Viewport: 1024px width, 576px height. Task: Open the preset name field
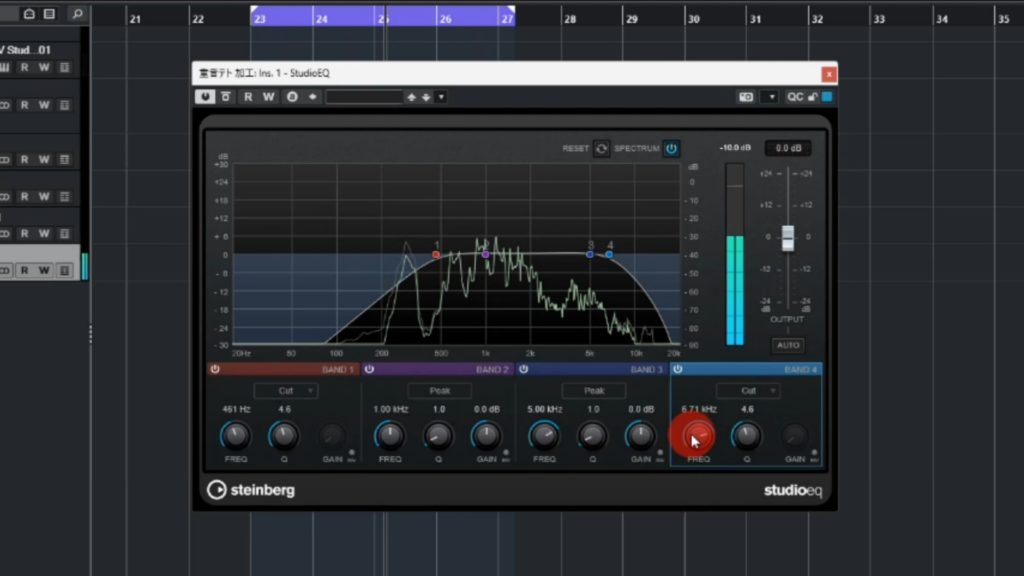(363, 97)
